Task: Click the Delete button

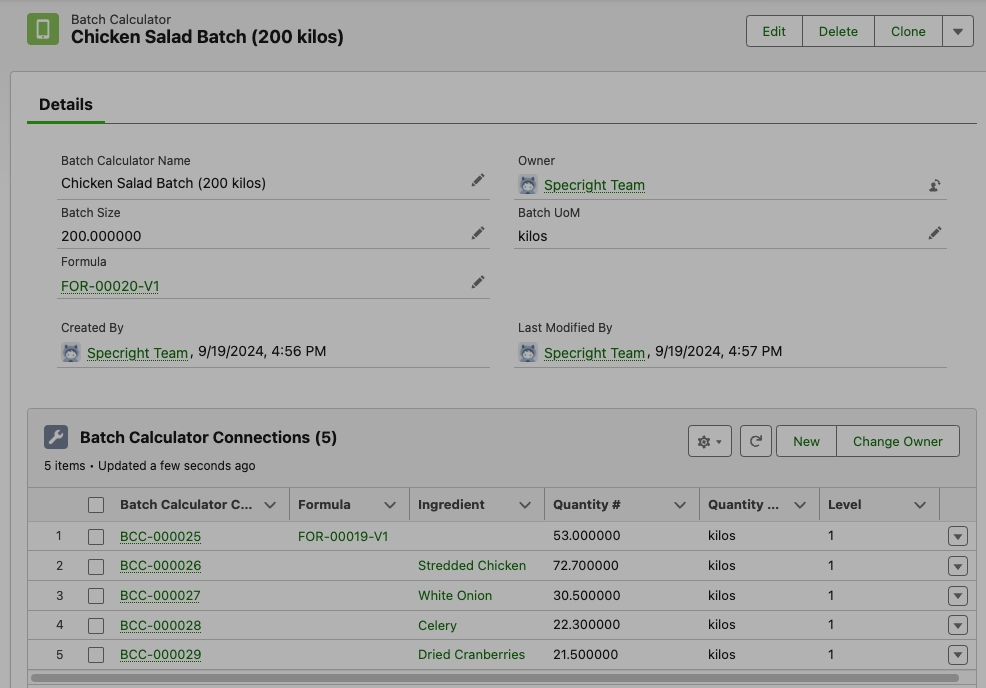Action: point(838,31)
